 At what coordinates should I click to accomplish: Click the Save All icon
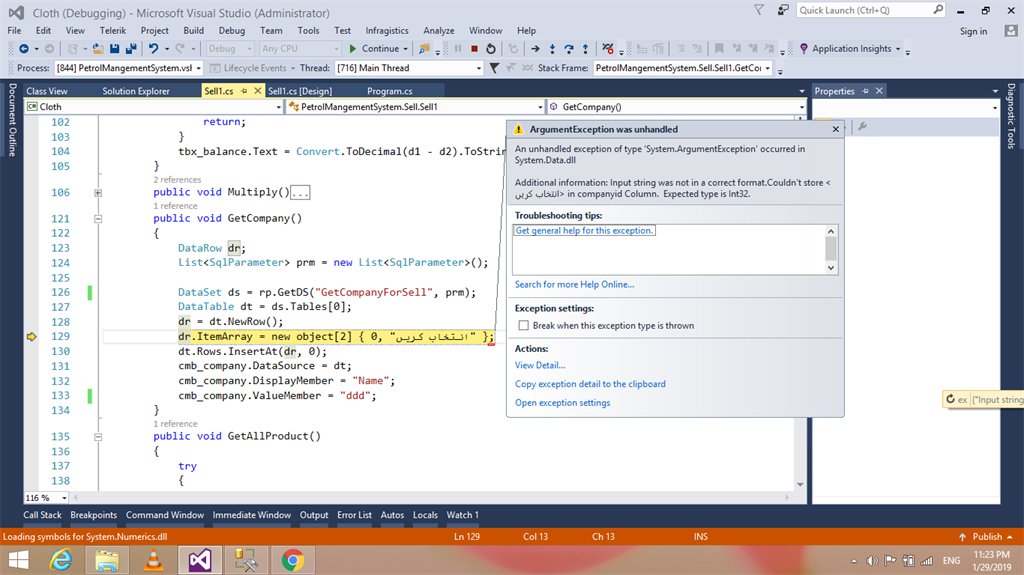[131, 49]
